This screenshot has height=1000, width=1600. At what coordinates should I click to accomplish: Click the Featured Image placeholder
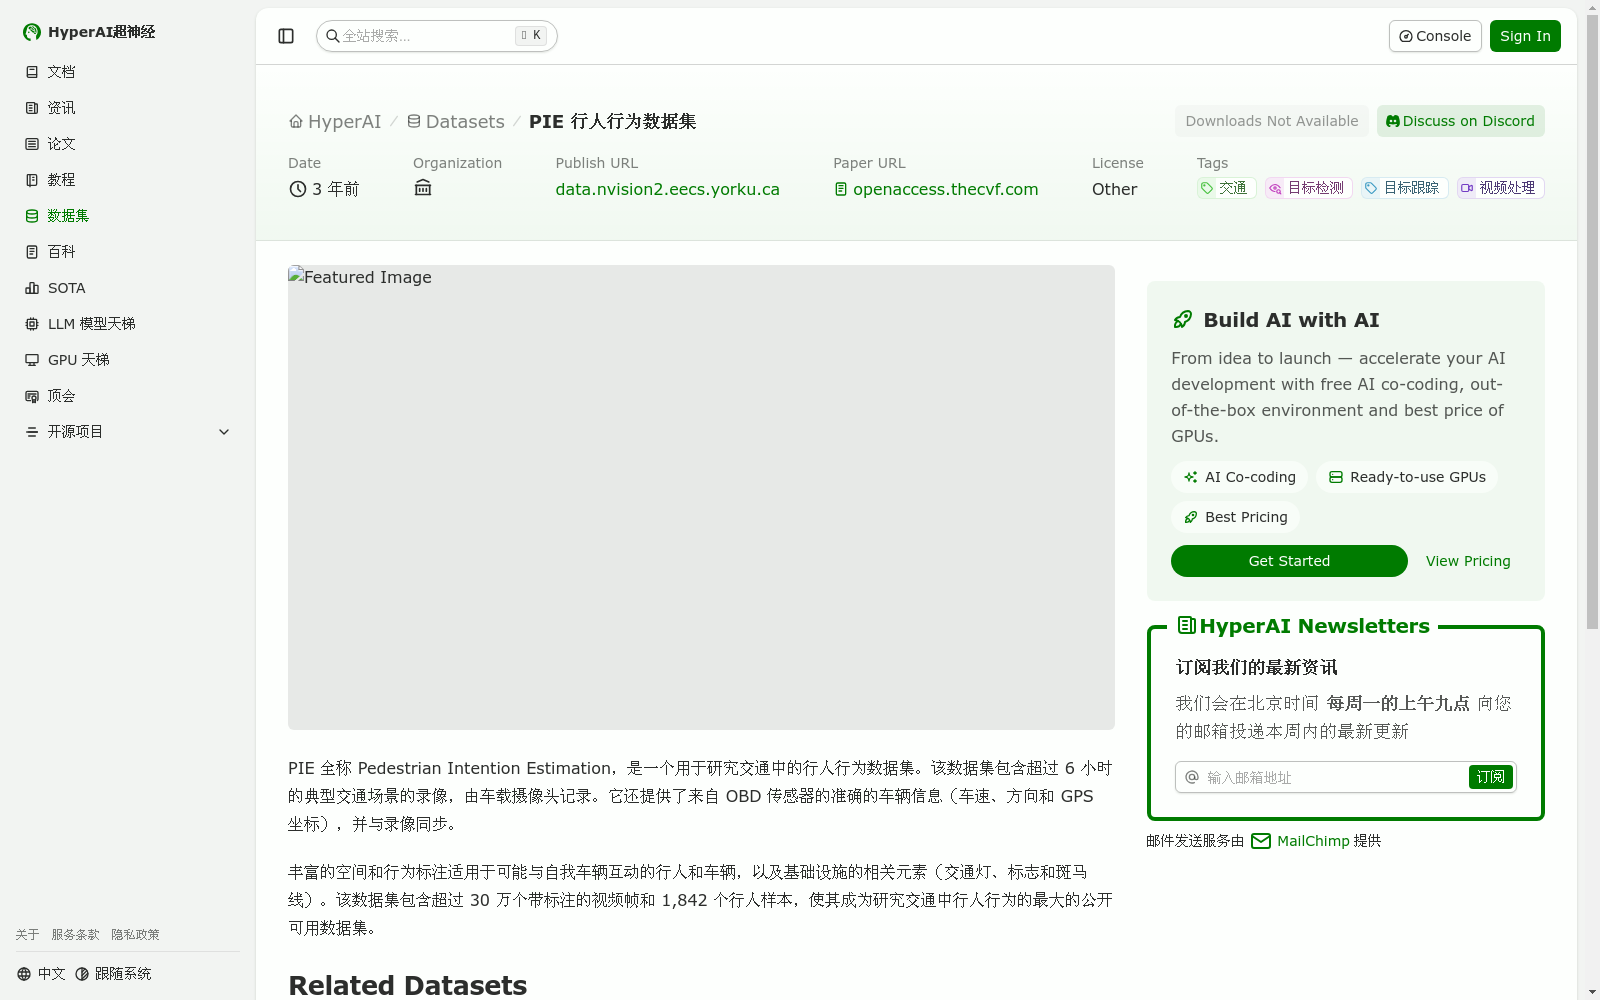tap(701, 497)
